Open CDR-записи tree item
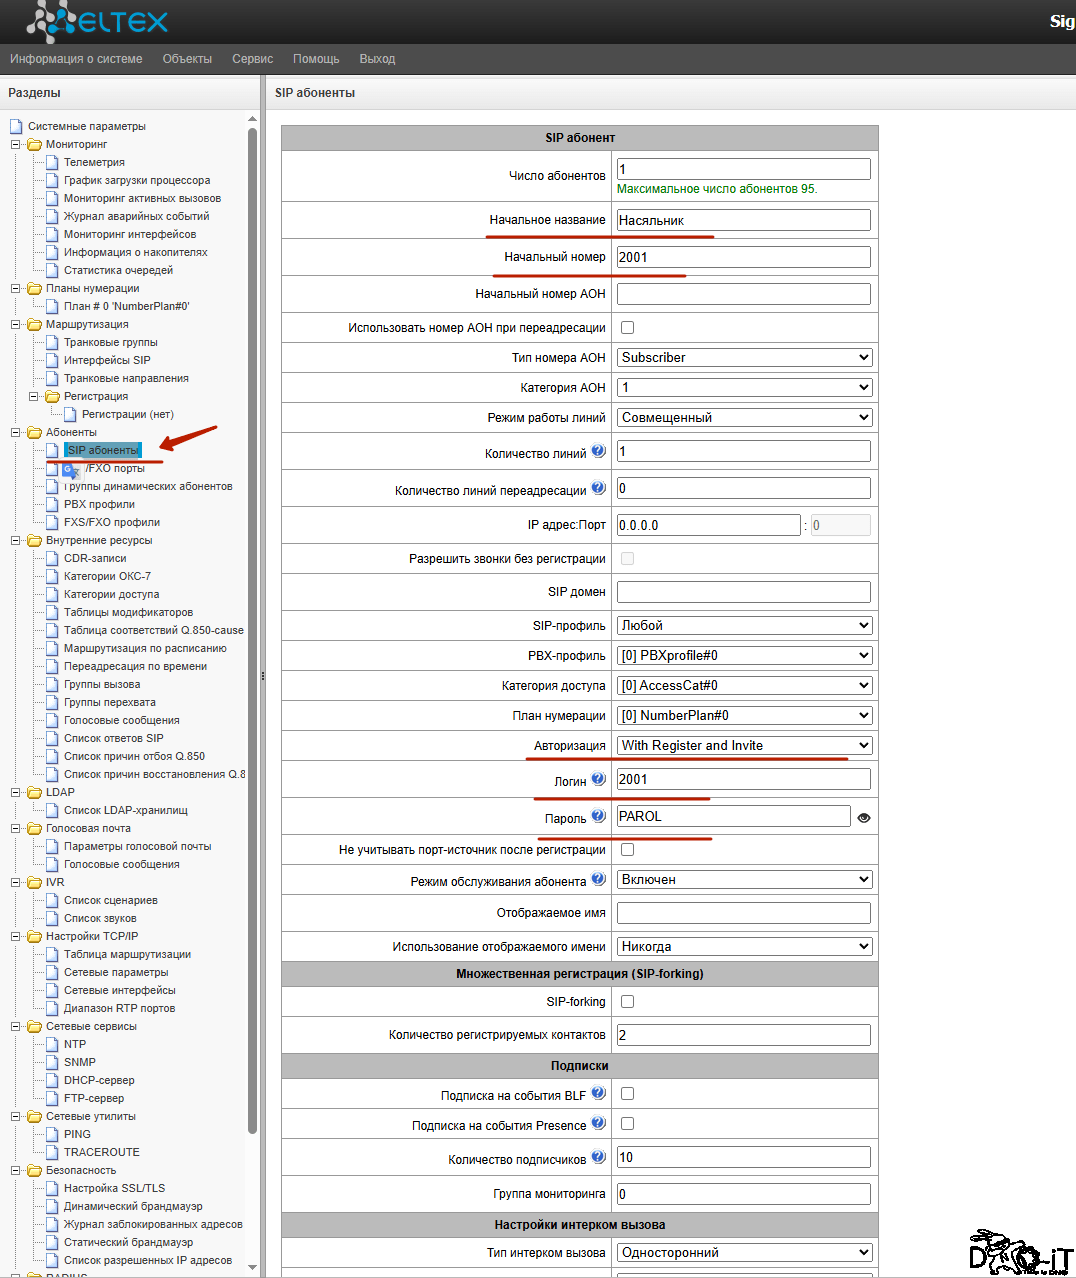 95,558
